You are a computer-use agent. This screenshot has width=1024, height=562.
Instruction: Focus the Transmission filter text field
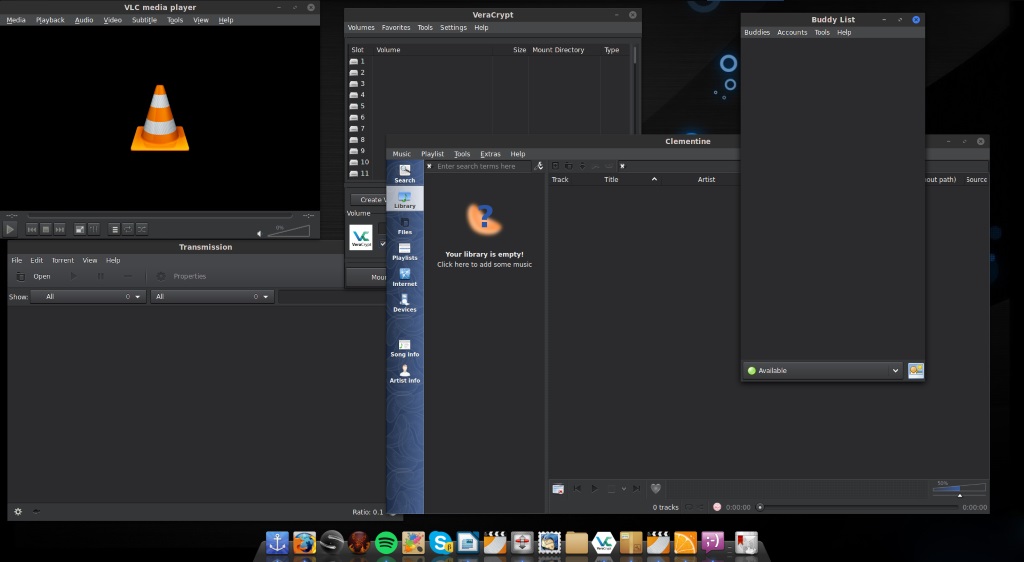pos(333,296)
